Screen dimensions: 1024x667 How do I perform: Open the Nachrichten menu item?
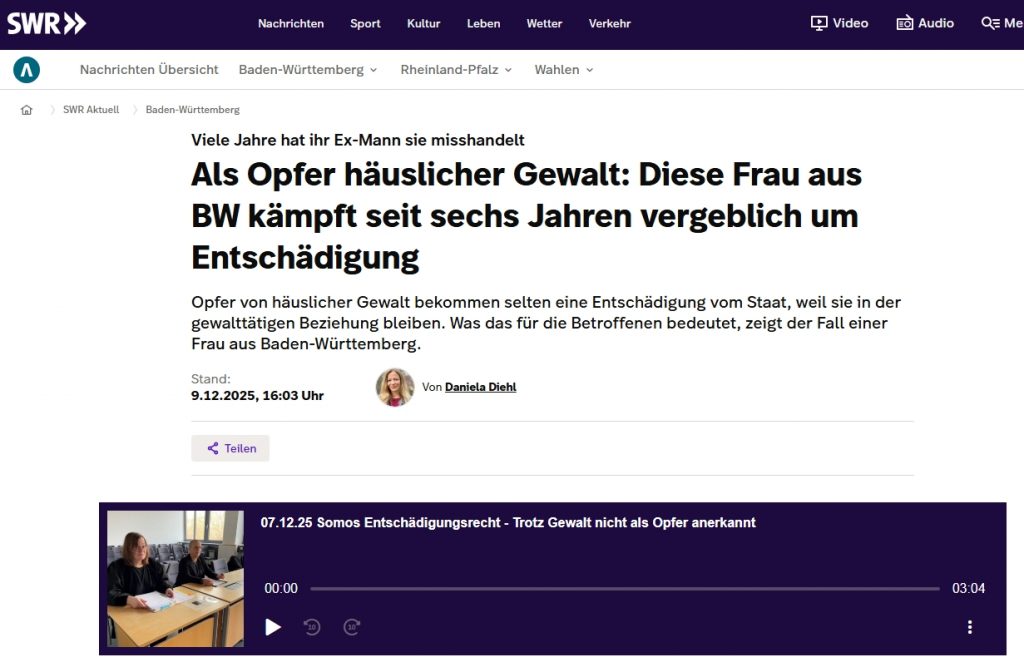(290, 24)
